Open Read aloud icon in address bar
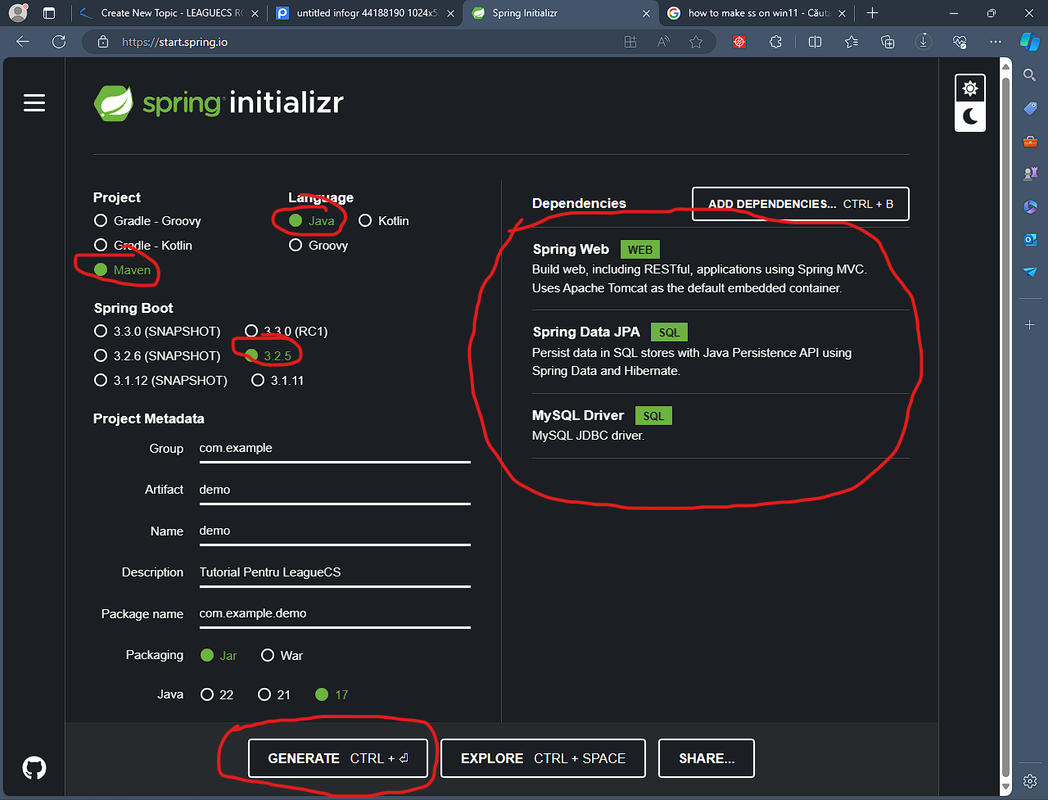 pos(663,41)
